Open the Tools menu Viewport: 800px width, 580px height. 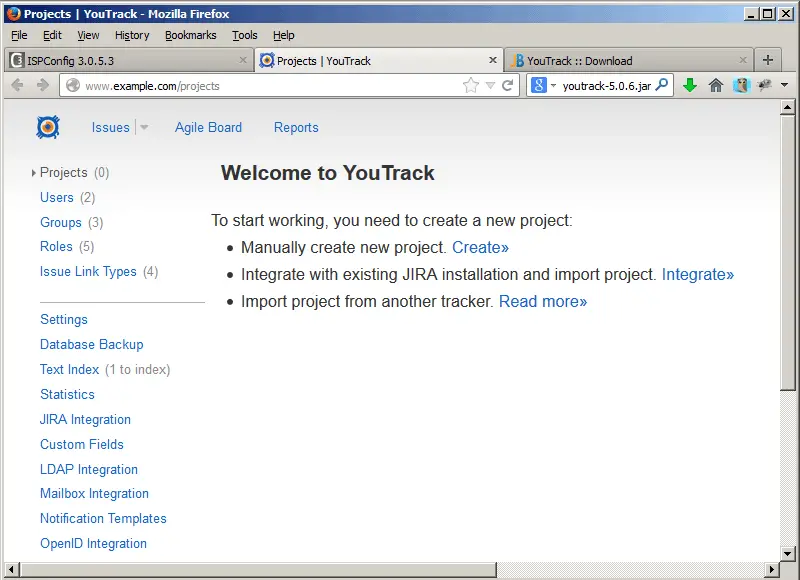coord(245,35)
